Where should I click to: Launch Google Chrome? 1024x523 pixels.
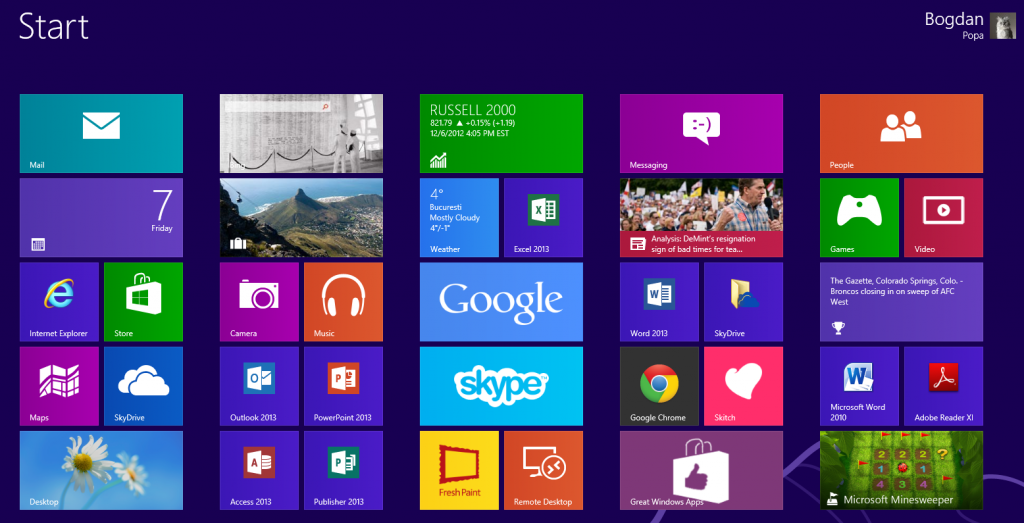pyautogui.click(x=659, y=385)
